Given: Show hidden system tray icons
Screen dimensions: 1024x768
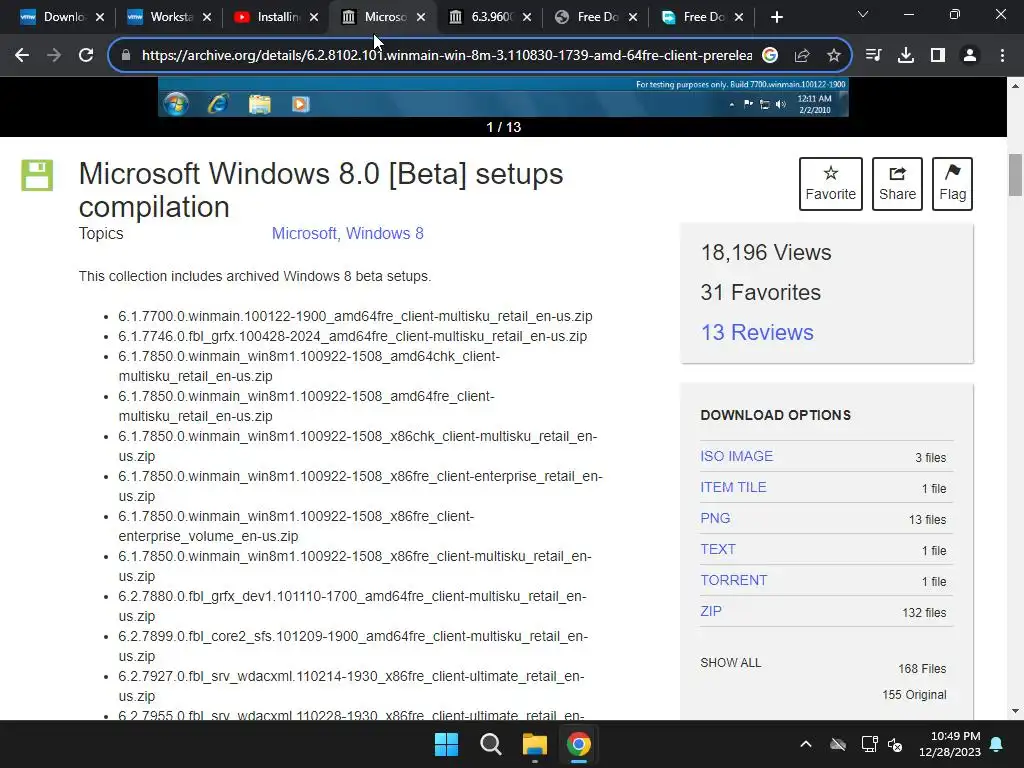Looking at the screenshot, I should 806,744.
